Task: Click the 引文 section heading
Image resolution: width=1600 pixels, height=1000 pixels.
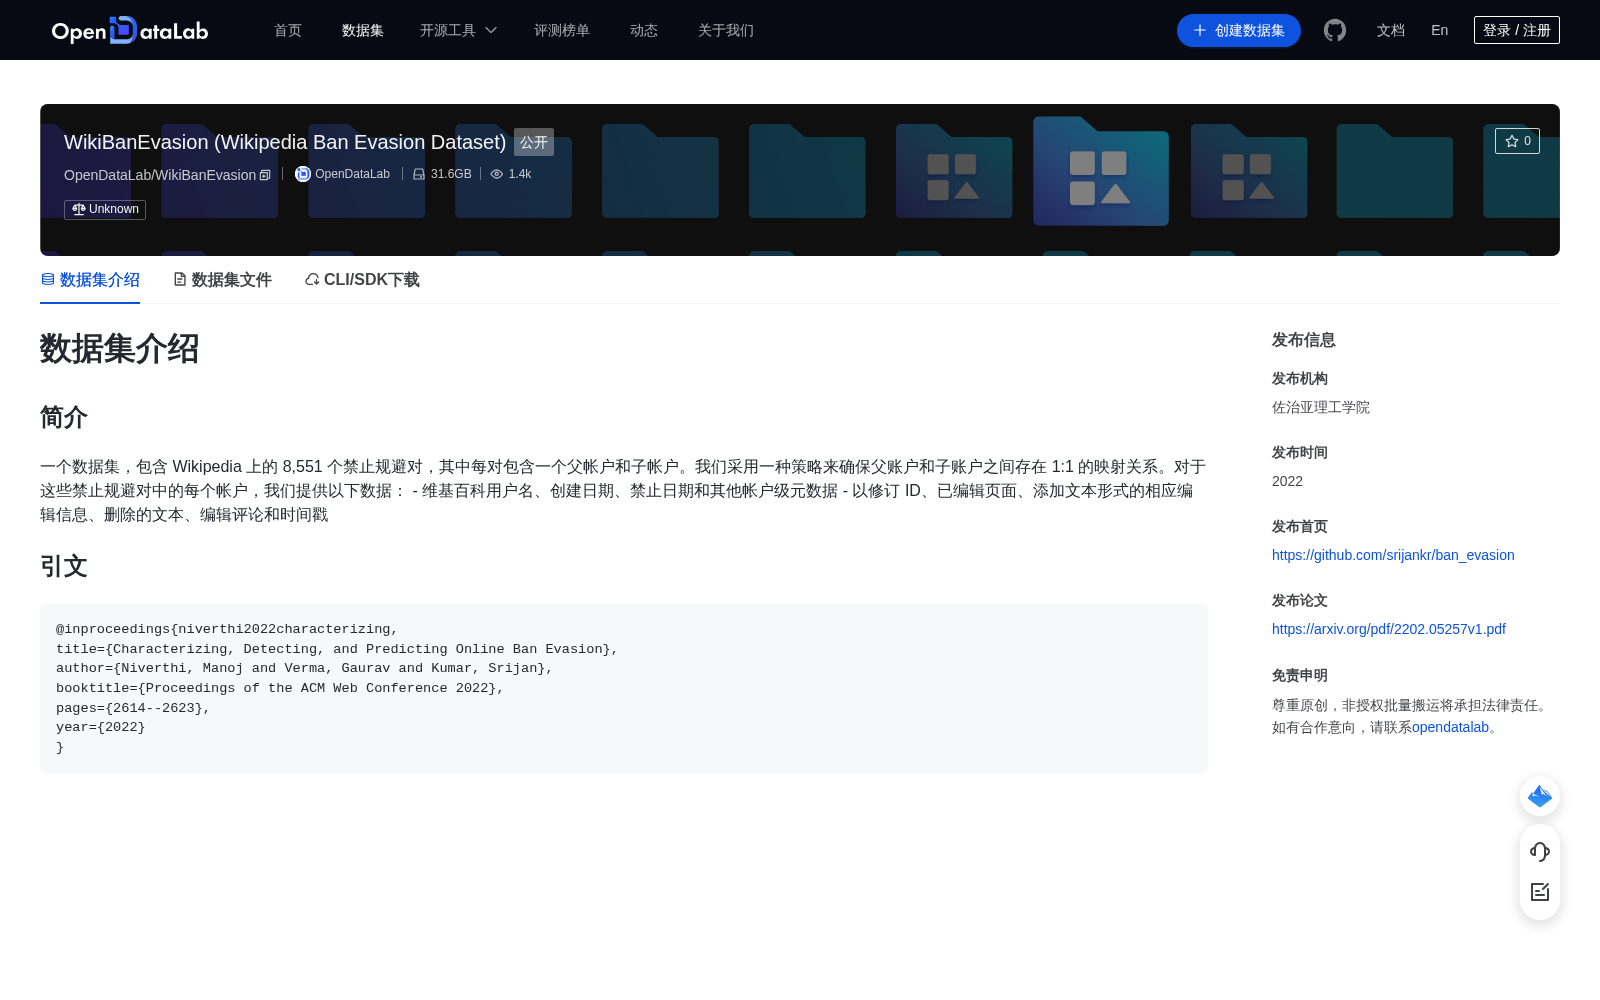Action: 64,566
